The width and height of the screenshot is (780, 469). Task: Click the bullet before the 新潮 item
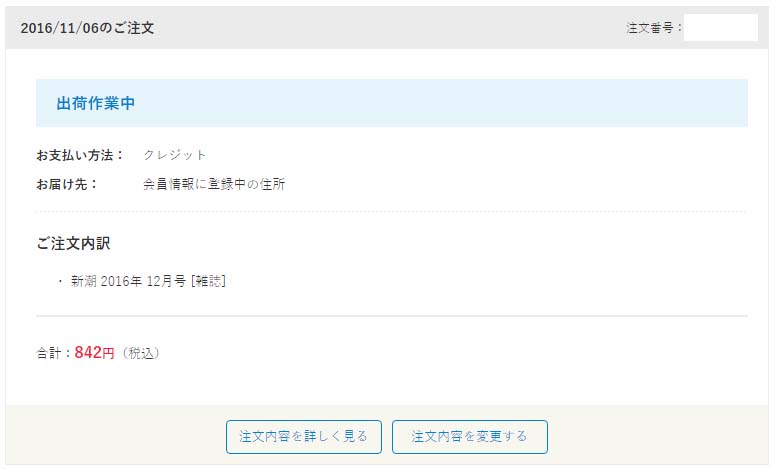pos(60,282)
